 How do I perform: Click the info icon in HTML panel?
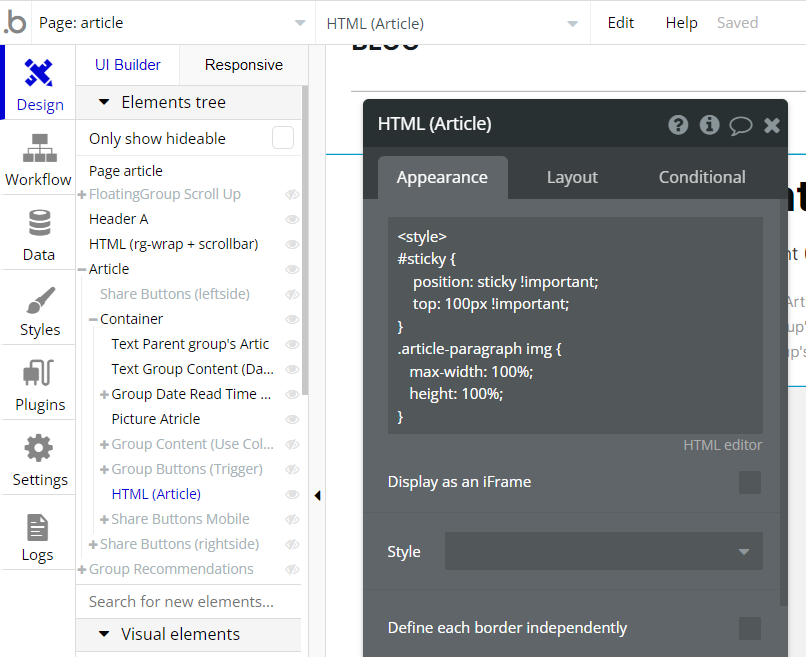tap(709, 125)
